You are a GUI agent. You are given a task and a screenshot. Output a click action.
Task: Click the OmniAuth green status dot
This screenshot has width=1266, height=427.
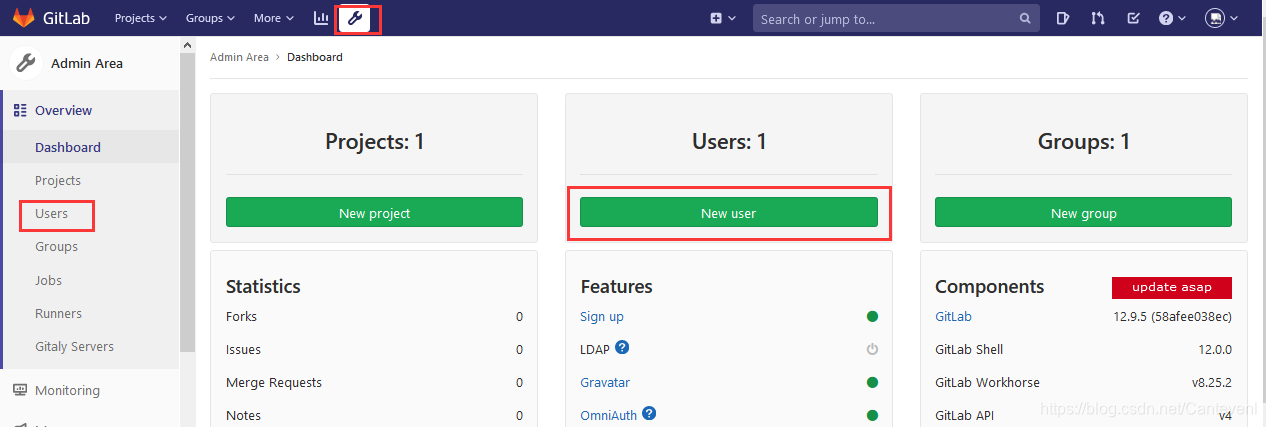point(872,415)
